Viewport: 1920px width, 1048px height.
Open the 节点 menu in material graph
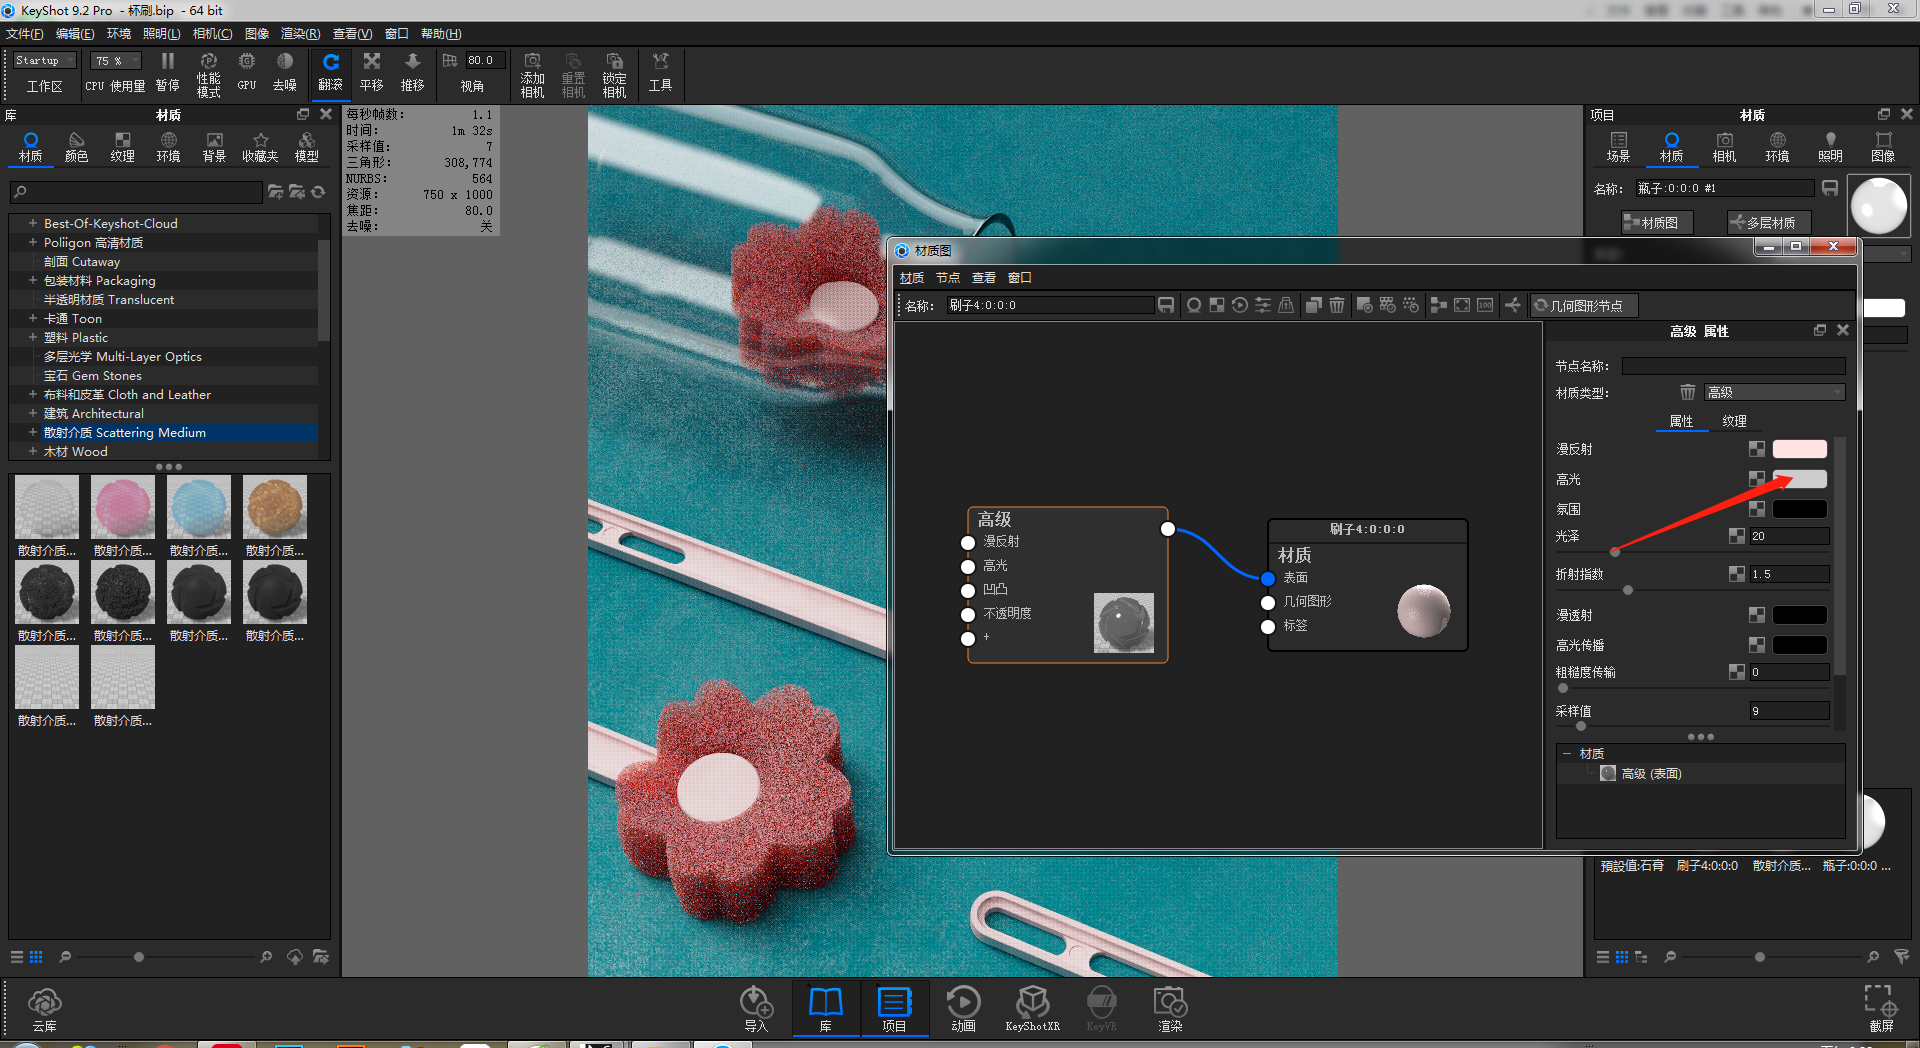point(947,277)
